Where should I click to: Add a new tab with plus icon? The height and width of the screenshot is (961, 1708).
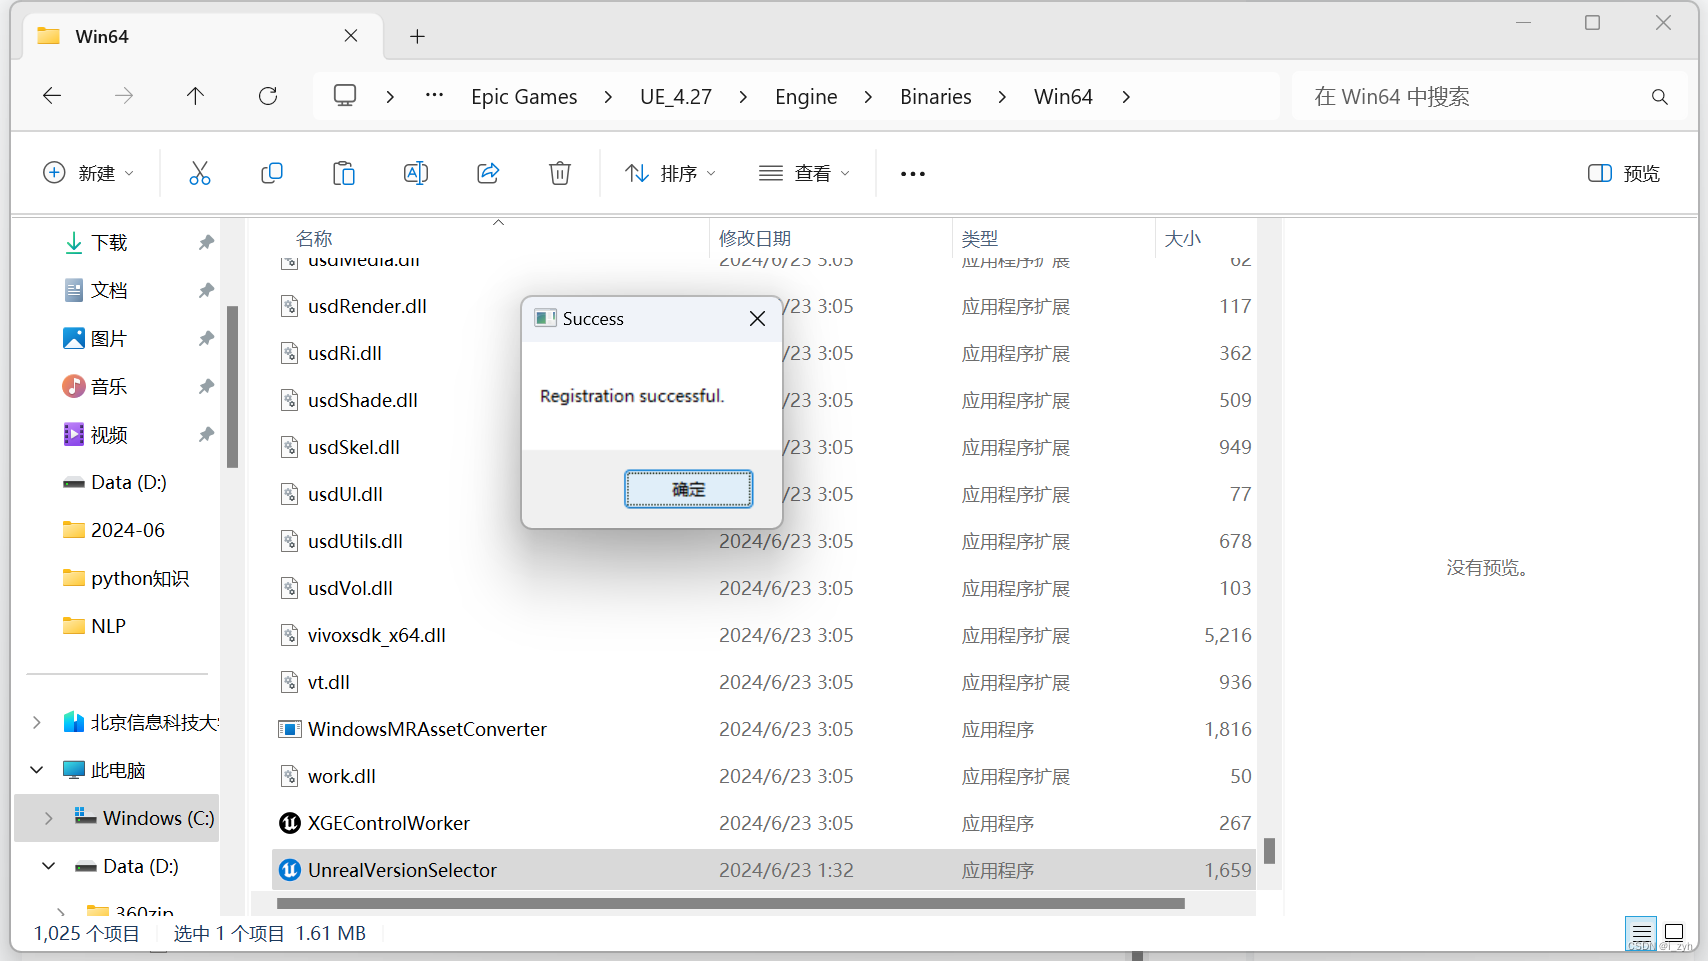coord(418,37)
